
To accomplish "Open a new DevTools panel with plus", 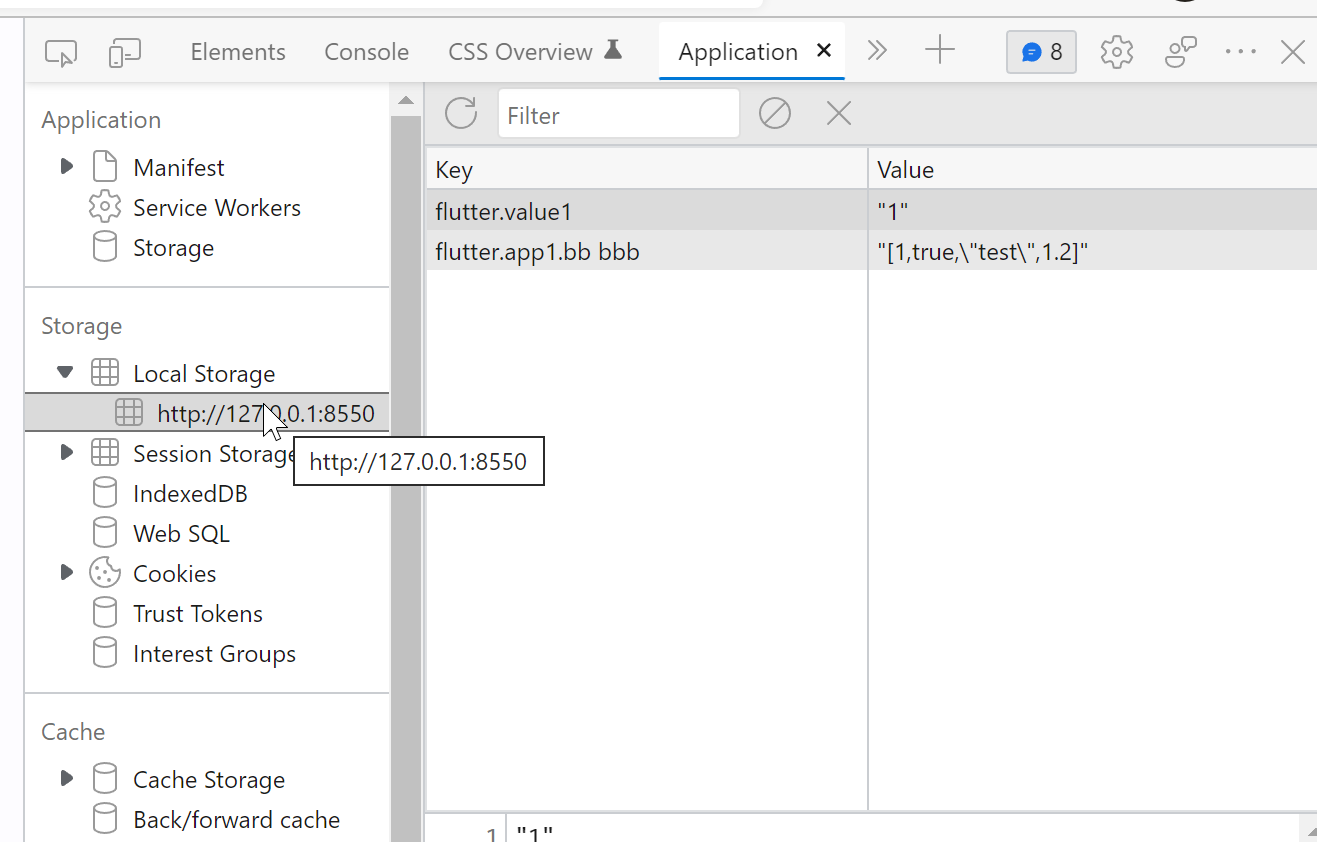I will 939,51.
